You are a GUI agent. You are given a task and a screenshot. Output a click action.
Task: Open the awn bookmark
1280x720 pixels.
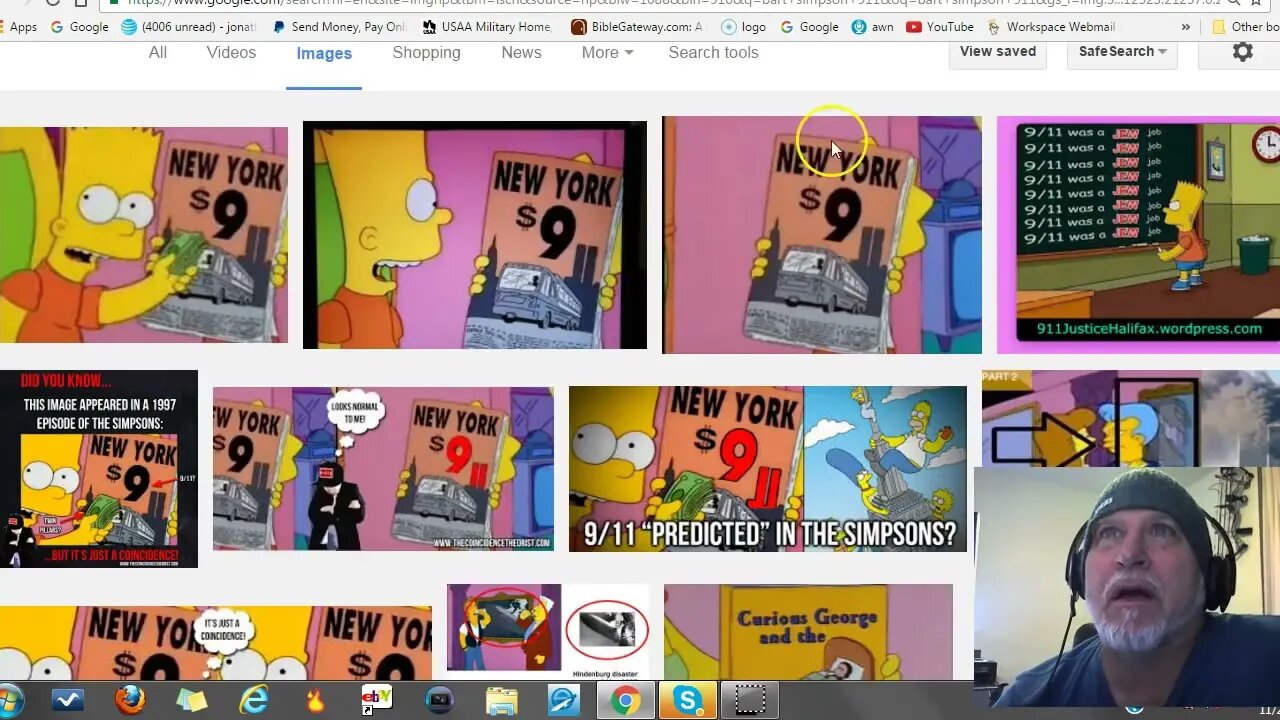(872, 27)
